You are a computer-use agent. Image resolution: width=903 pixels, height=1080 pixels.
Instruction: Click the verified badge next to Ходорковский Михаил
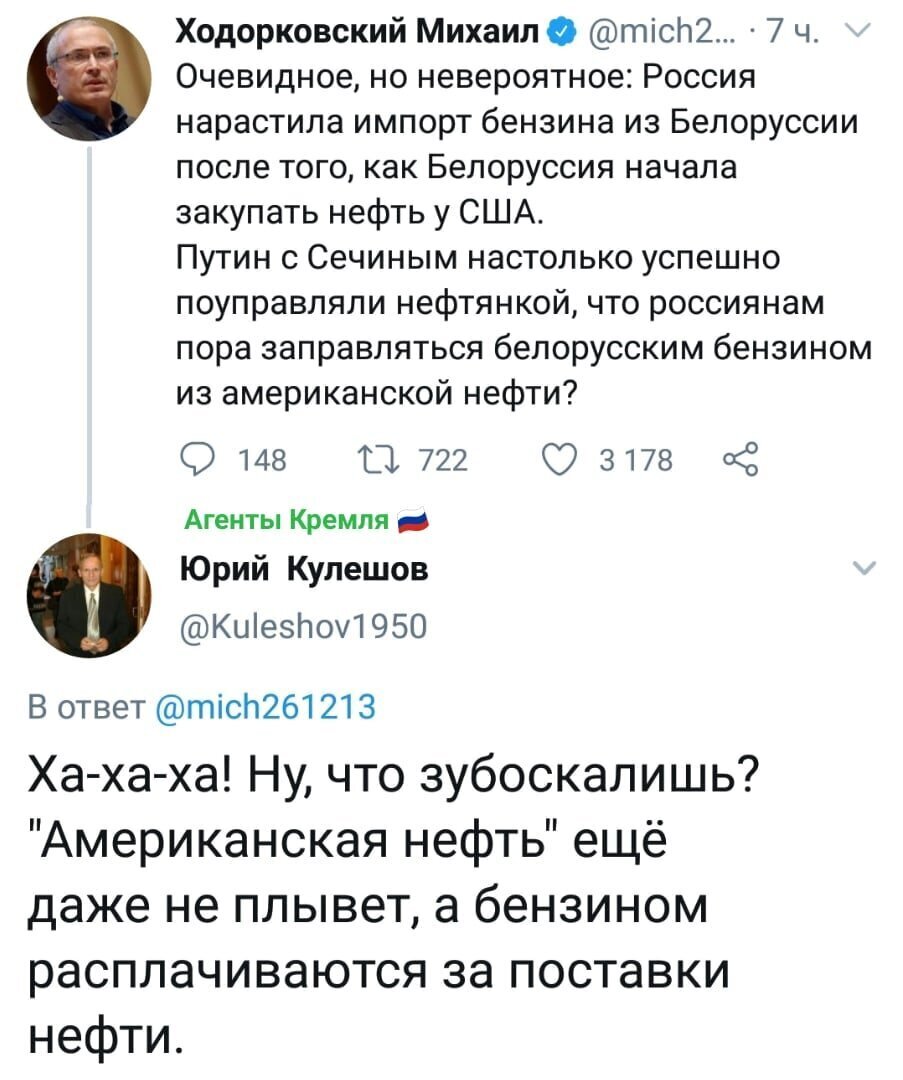click(x=559, y=32)
